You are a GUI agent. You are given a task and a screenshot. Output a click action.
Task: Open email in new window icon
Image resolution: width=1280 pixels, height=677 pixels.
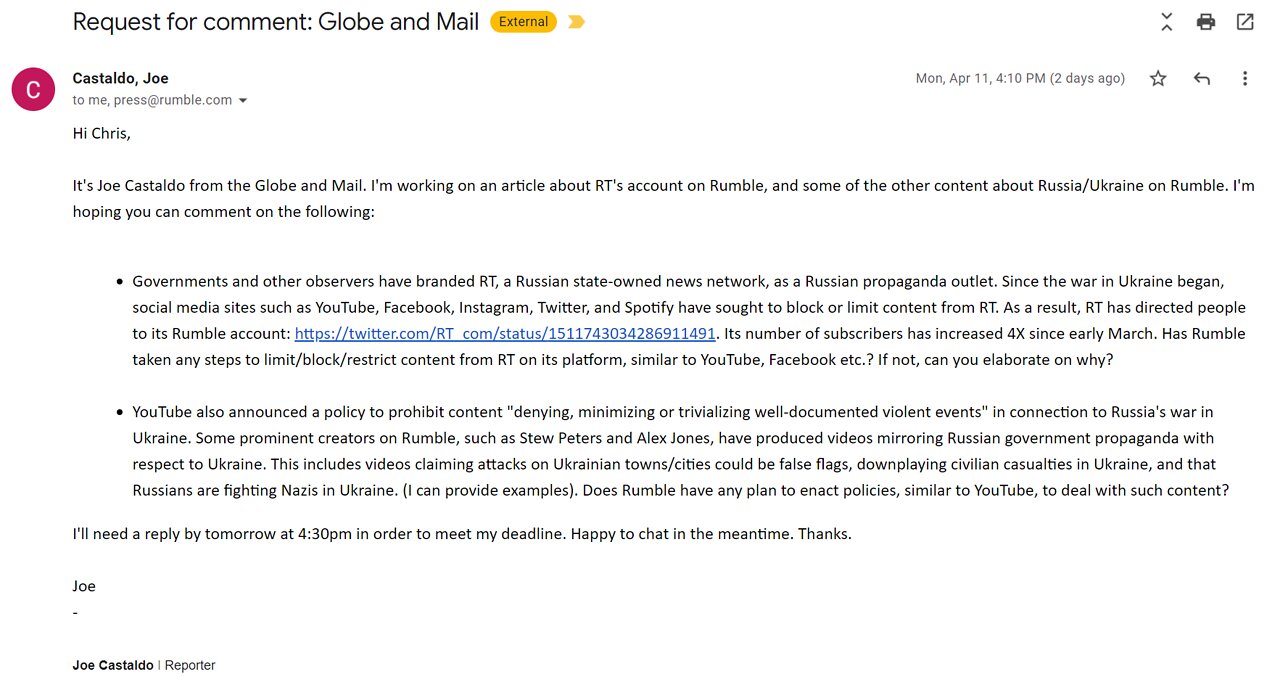point(1245,21)
